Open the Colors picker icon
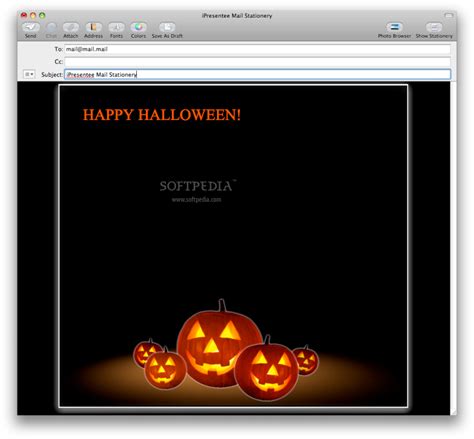 pyautogui.click(x=138, y=27)
